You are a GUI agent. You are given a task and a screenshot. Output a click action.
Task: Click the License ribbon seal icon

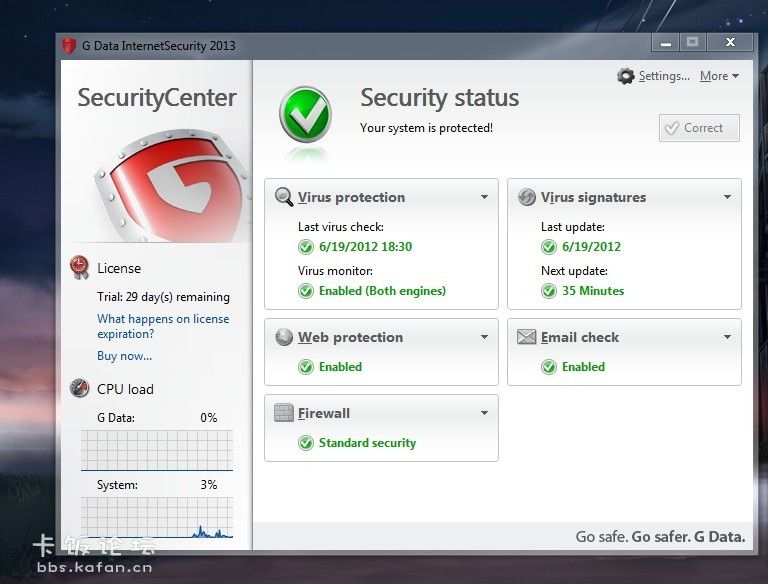coord(79,268)
